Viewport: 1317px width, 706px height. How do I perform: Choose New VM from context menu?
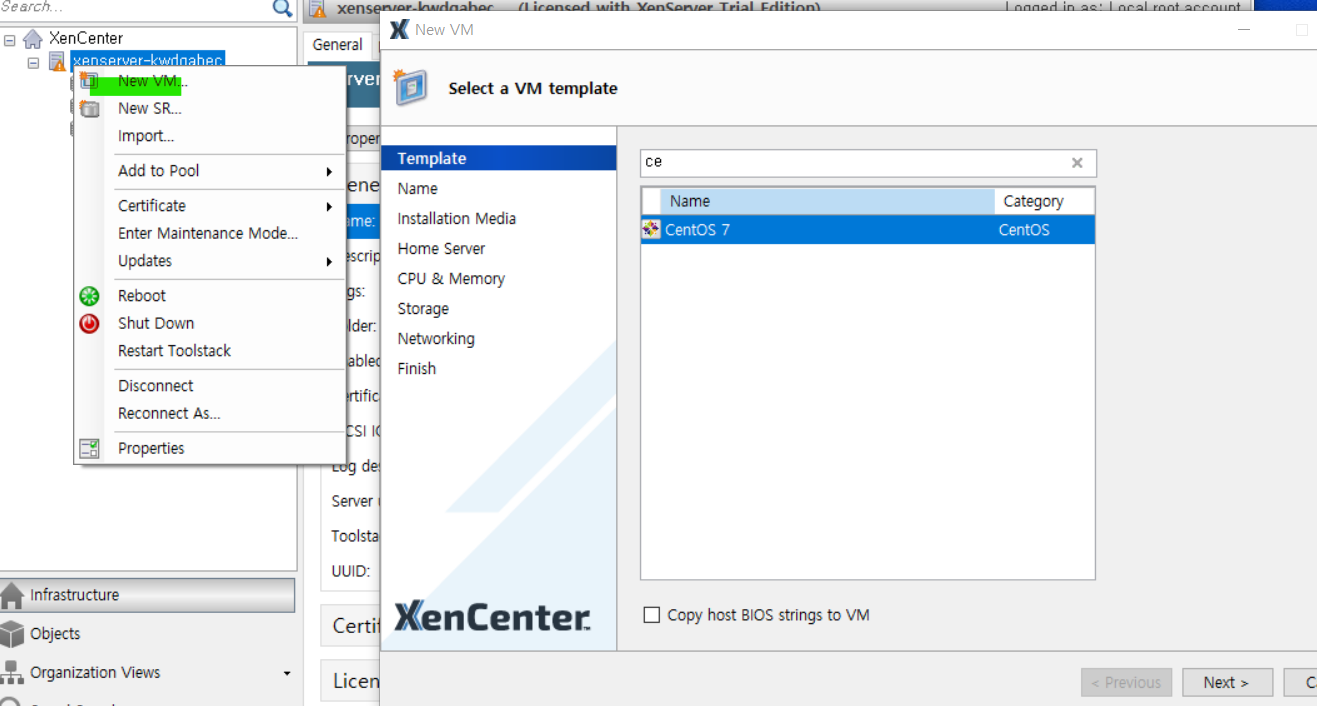[152, 81]
